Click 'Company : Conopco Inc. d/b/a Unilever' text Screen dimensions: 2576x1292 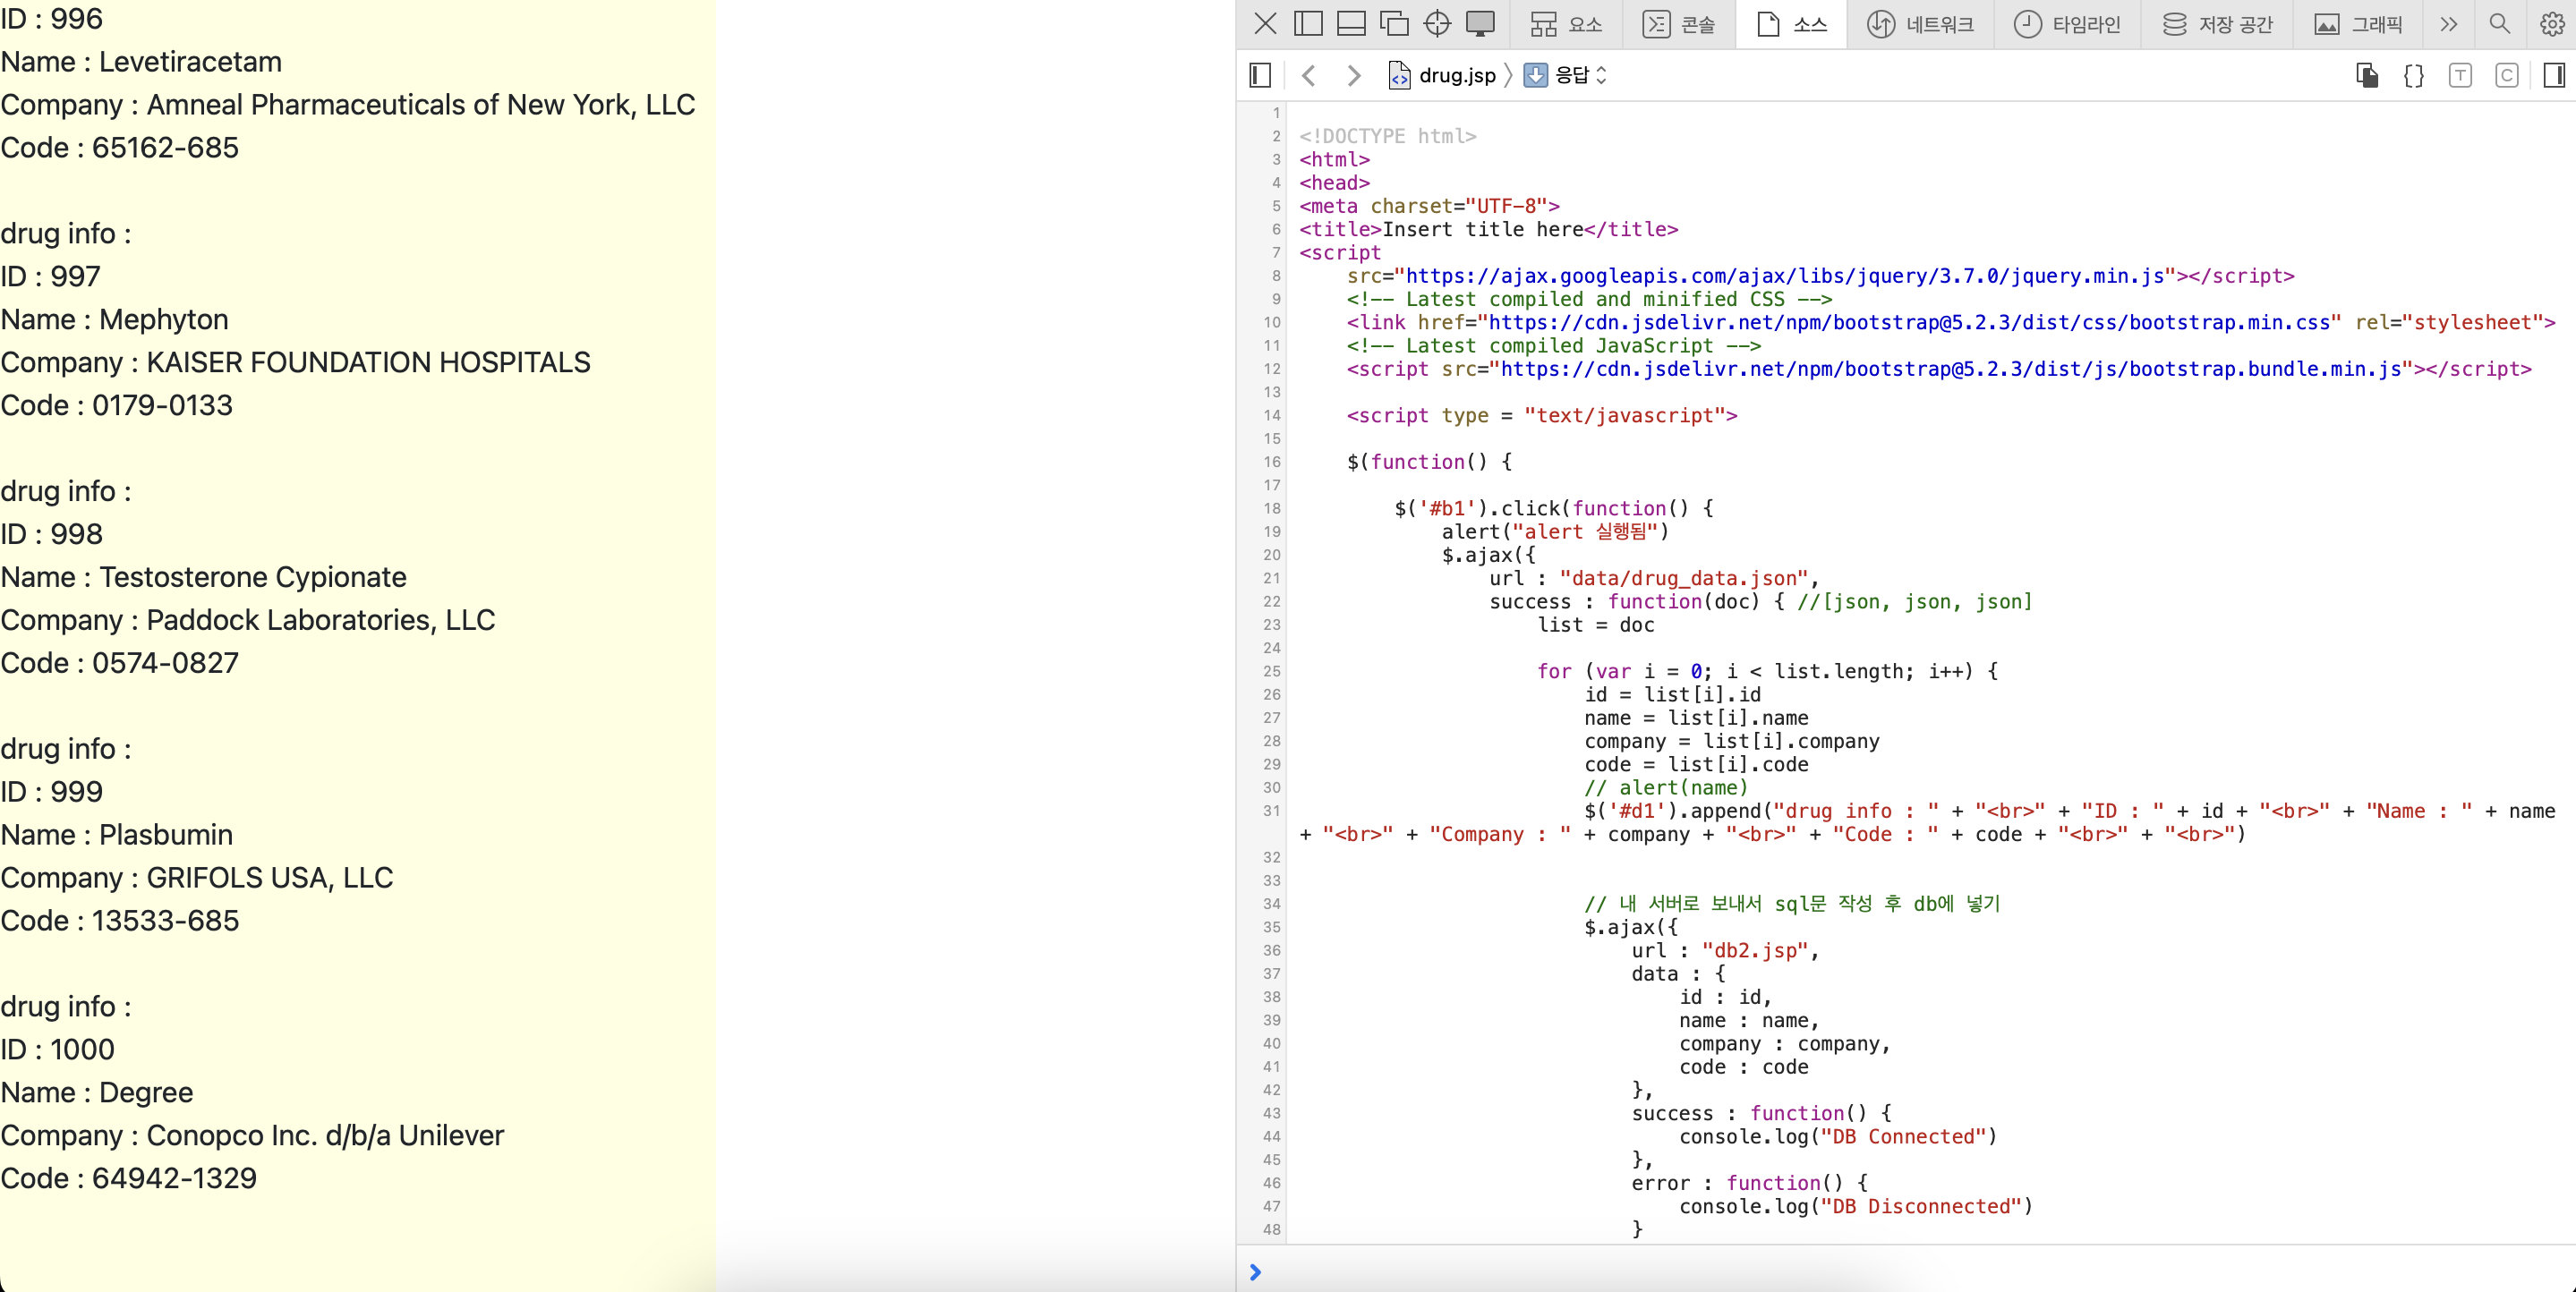[252, 1135]
